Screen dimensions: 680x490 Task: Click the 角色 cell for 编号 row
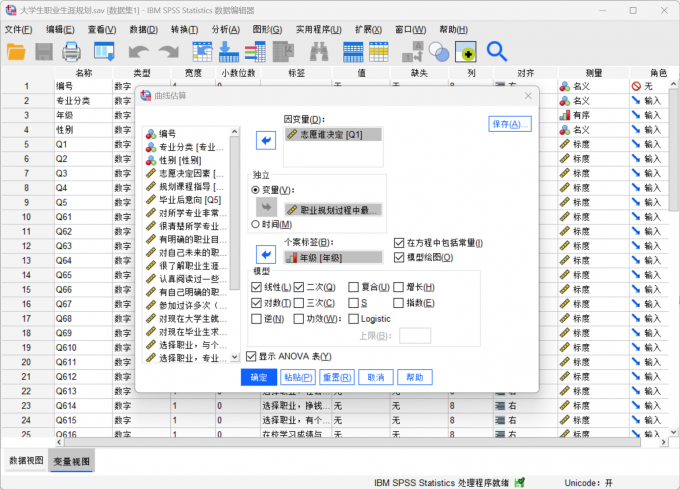click(x=650, y=86)
